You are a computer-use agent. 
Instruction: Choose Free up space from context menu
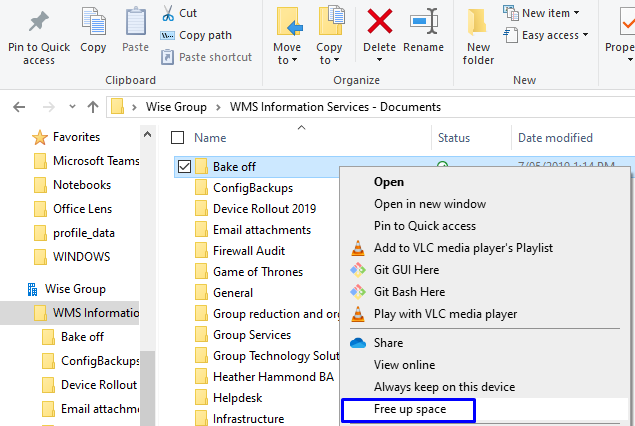[409, 409]
